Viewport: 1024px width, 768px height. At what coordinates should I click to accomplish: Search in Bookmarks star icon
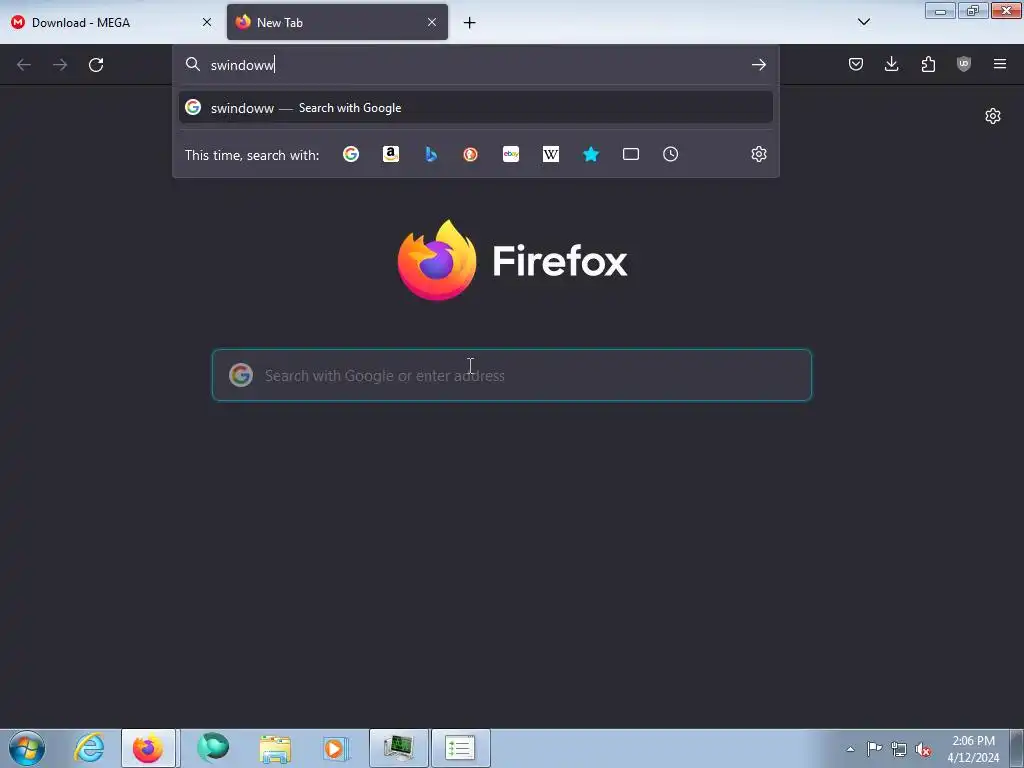[x=590, y=154]
